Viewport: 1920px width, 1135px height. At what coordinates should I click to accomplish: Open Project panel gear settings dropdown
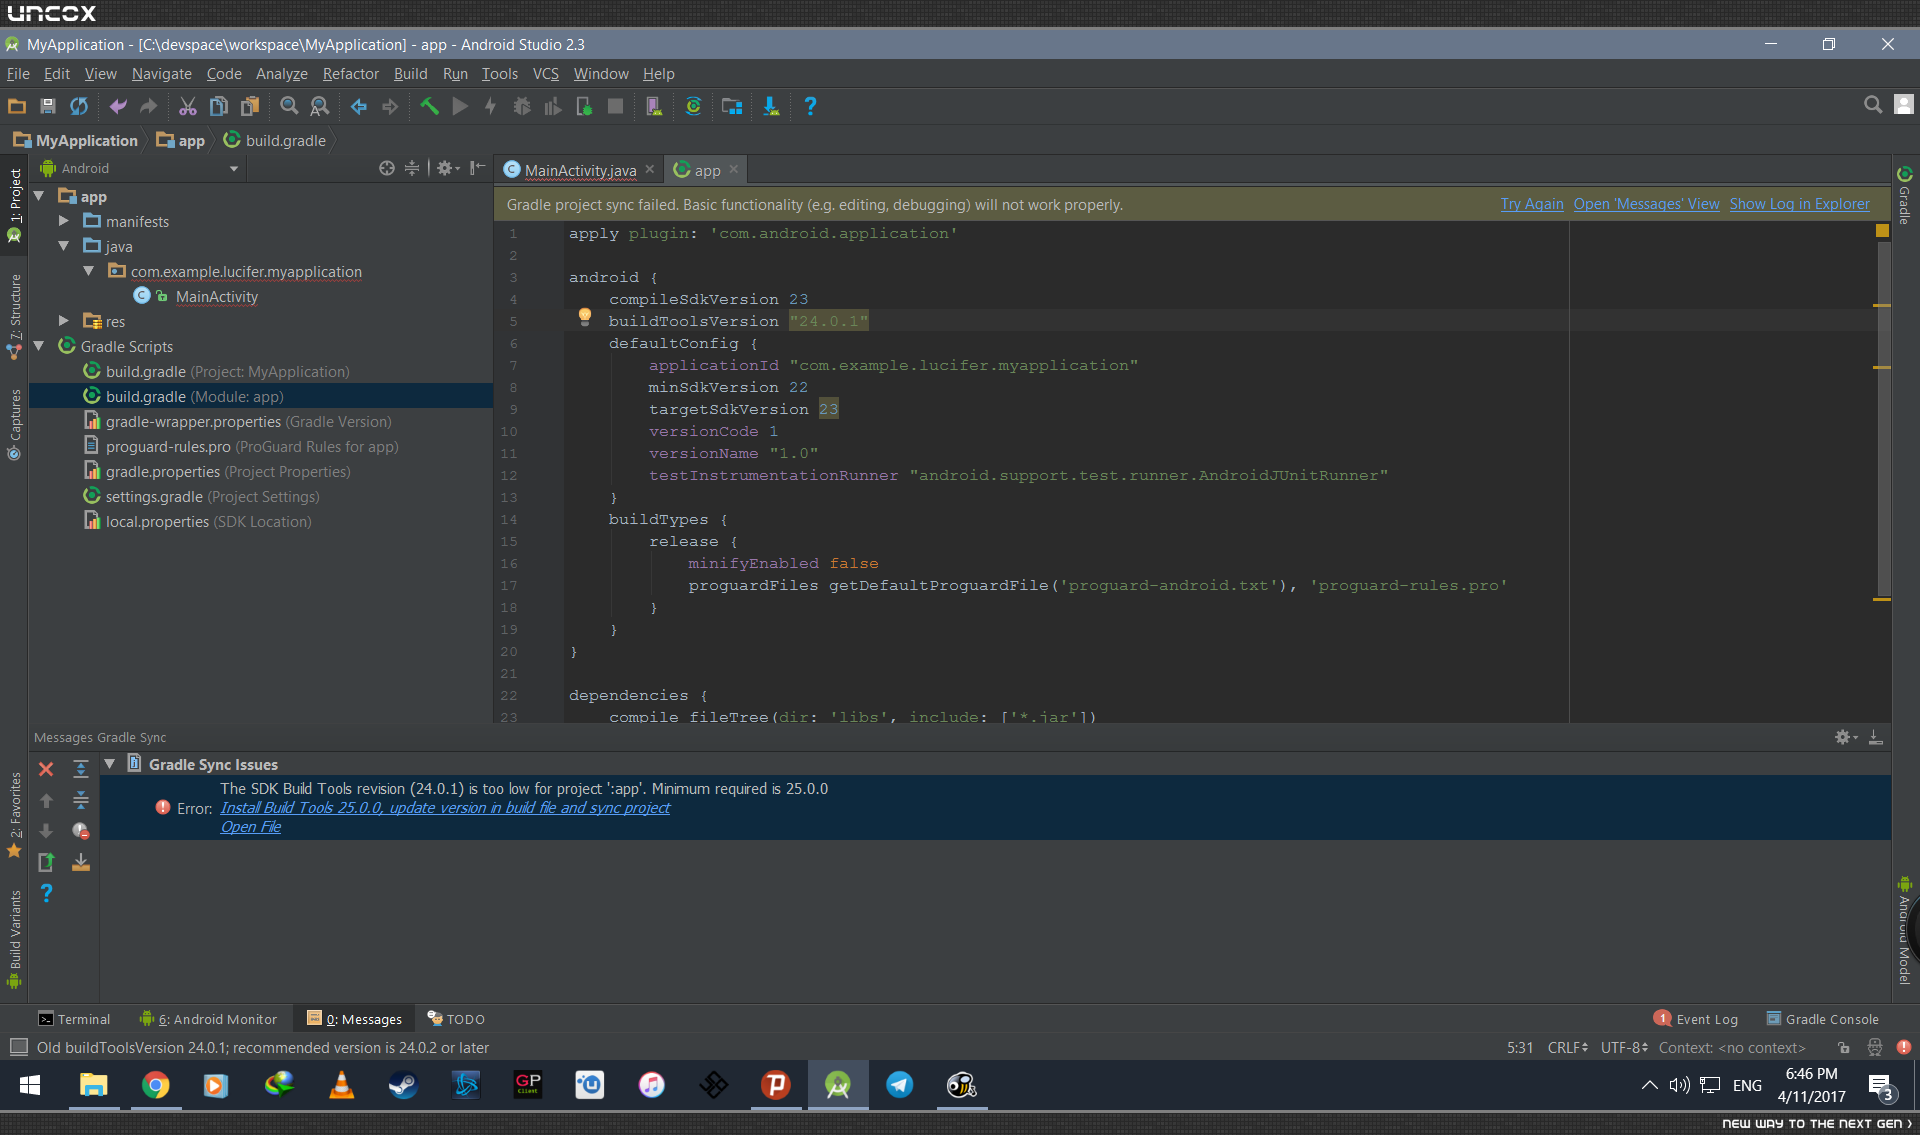pyautogui.click(x=448, y=168)
